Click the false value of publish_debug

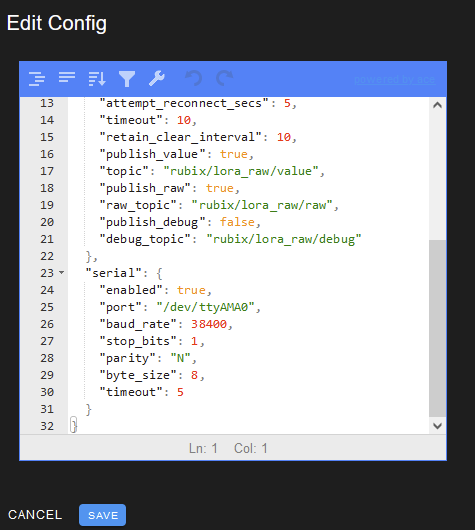pyautogui.click(x=237, y=222)
